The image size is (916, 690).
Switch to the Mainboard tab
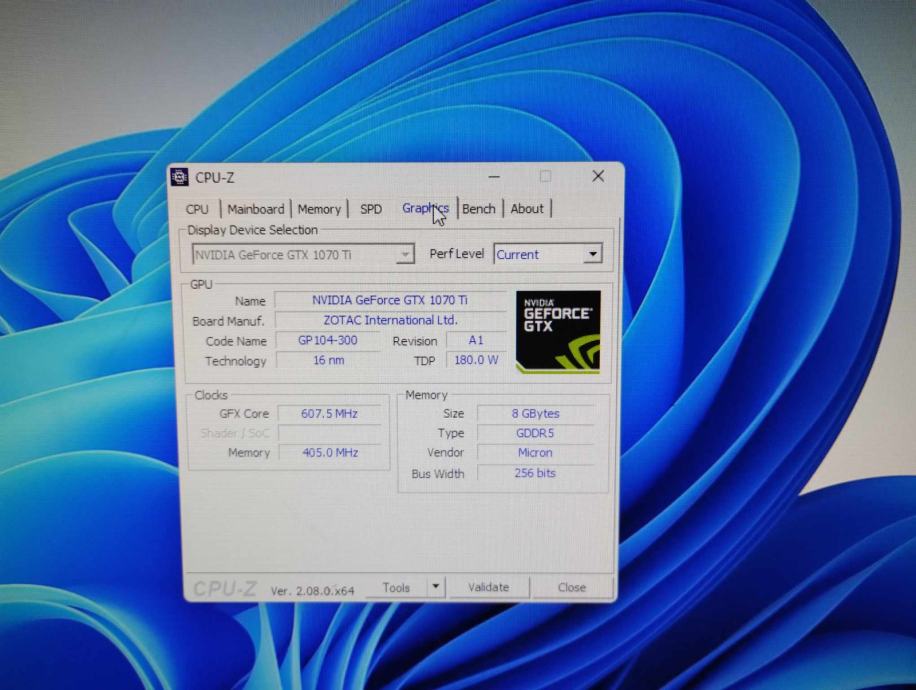pos(256,209)
